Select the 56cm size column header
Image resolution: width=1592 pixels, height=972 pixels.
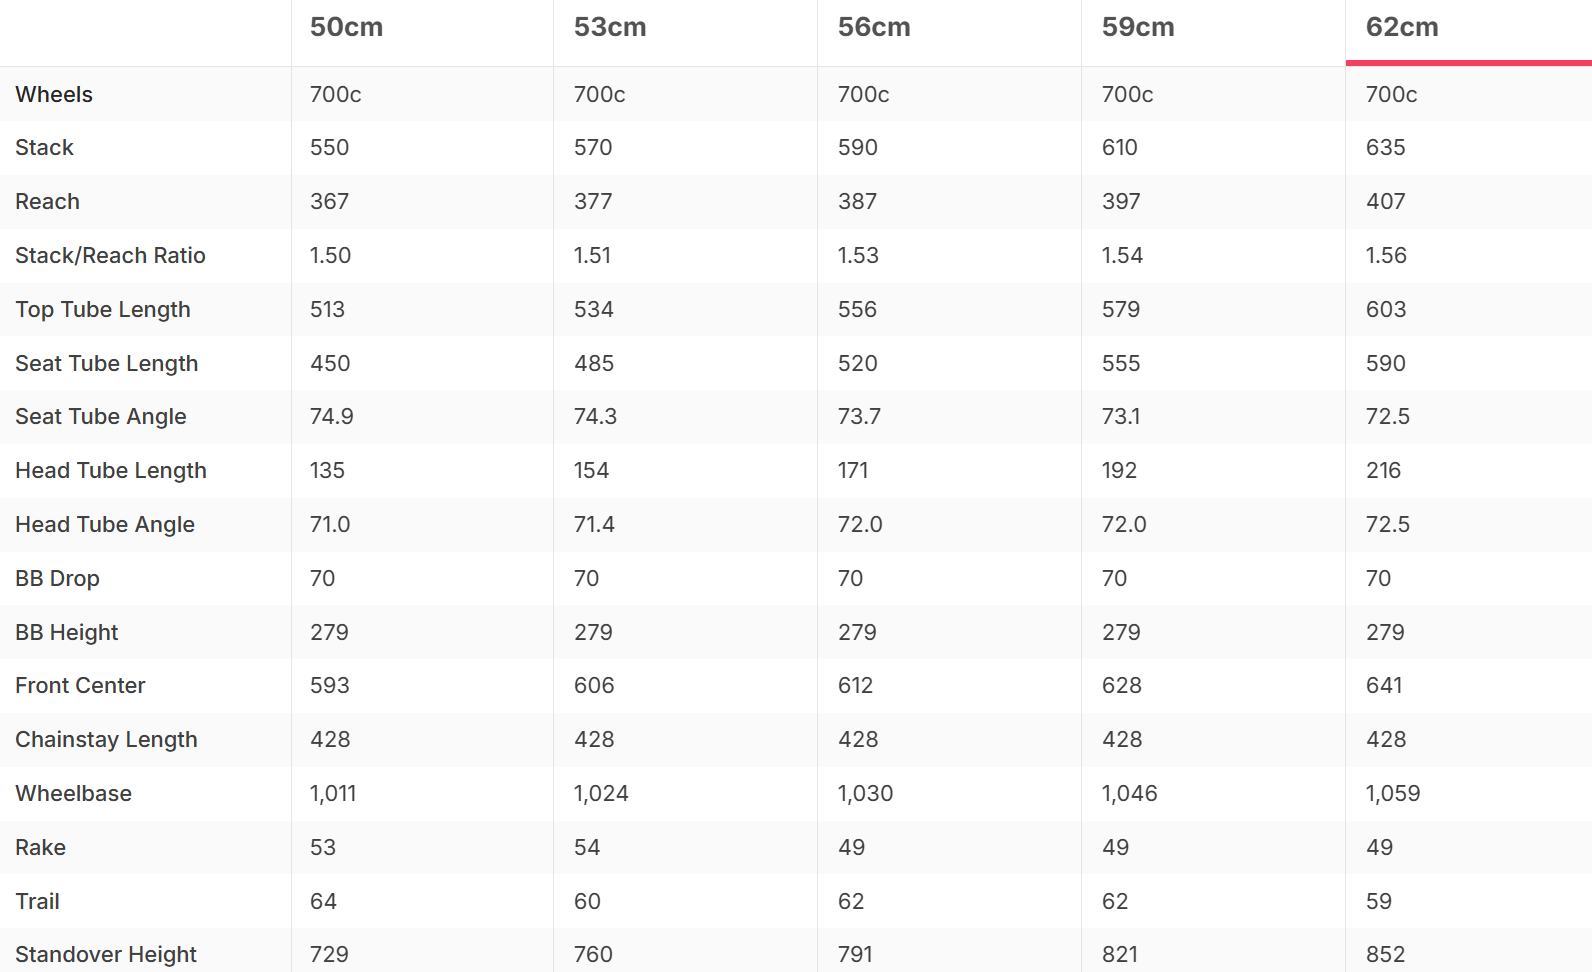pos(874,27)
